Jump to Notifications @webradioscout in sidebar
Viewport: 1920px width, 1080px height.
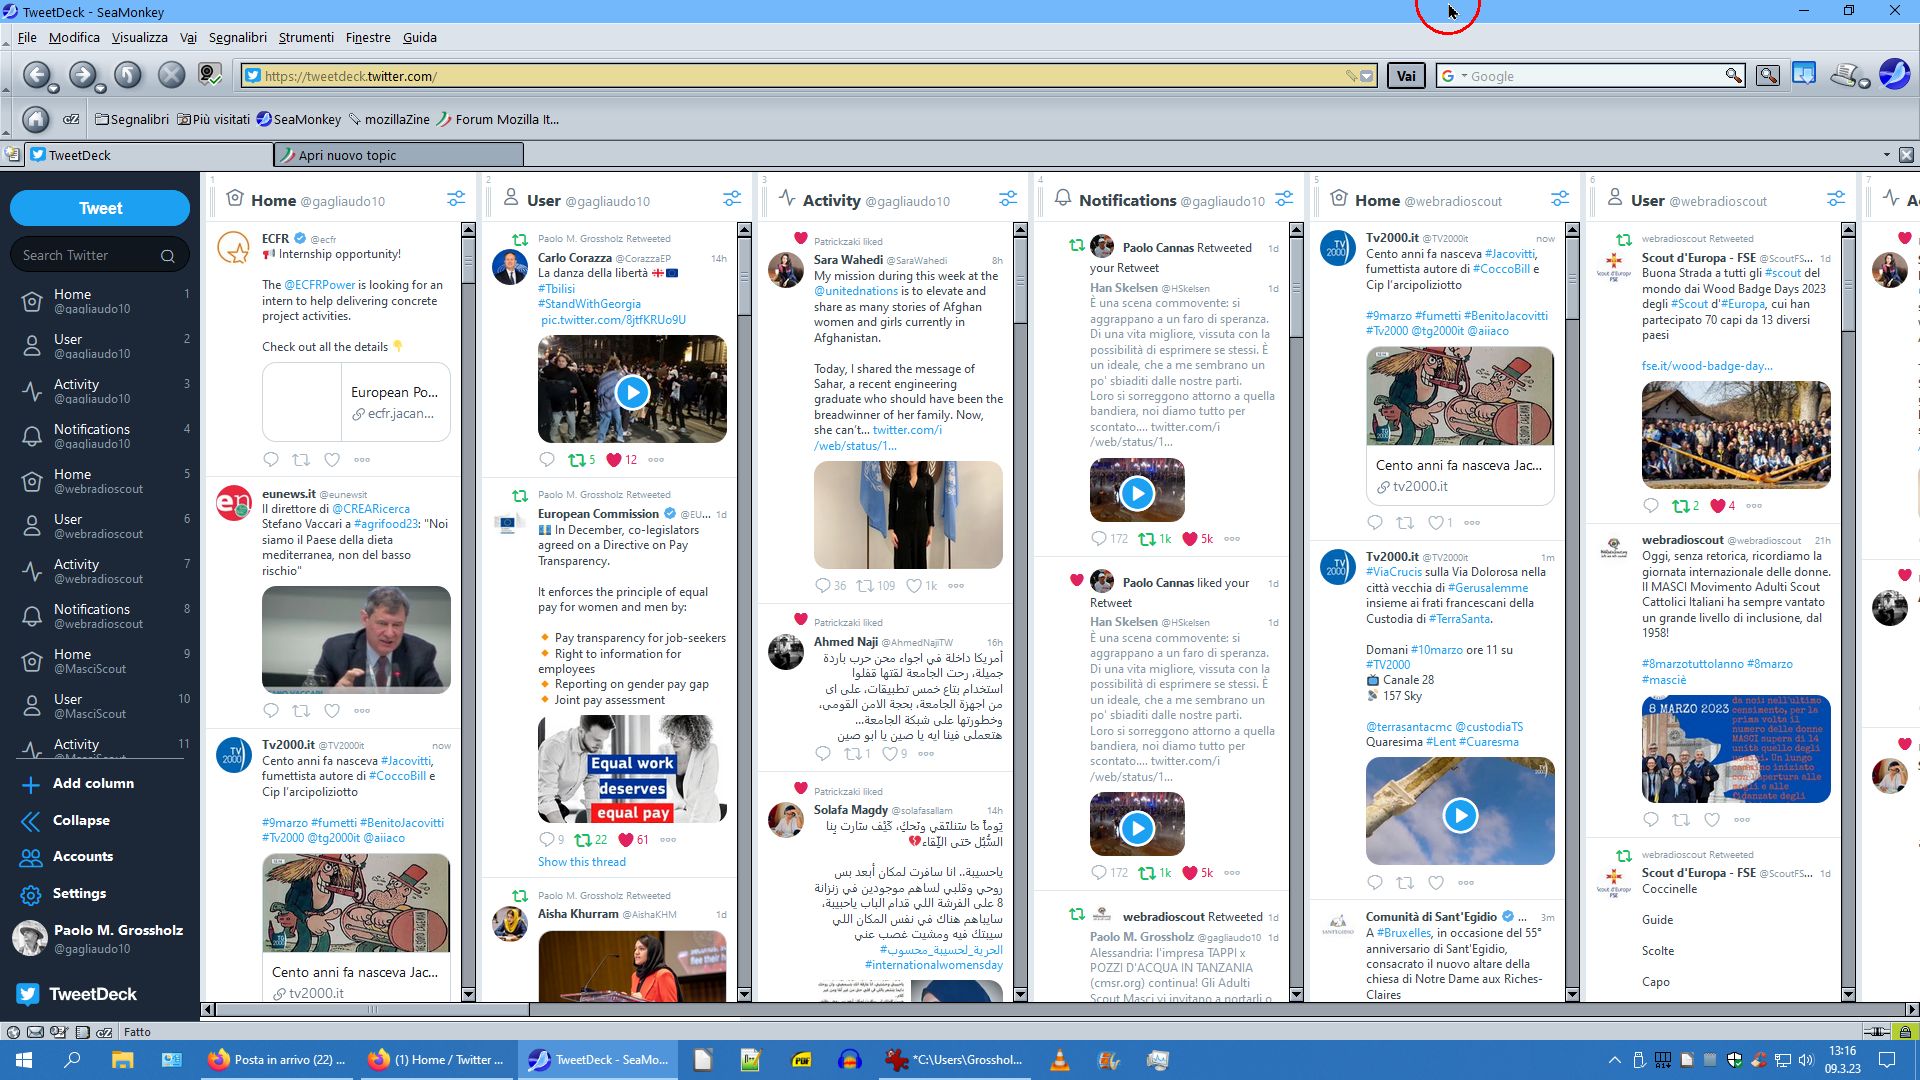(x=100, y=615)
